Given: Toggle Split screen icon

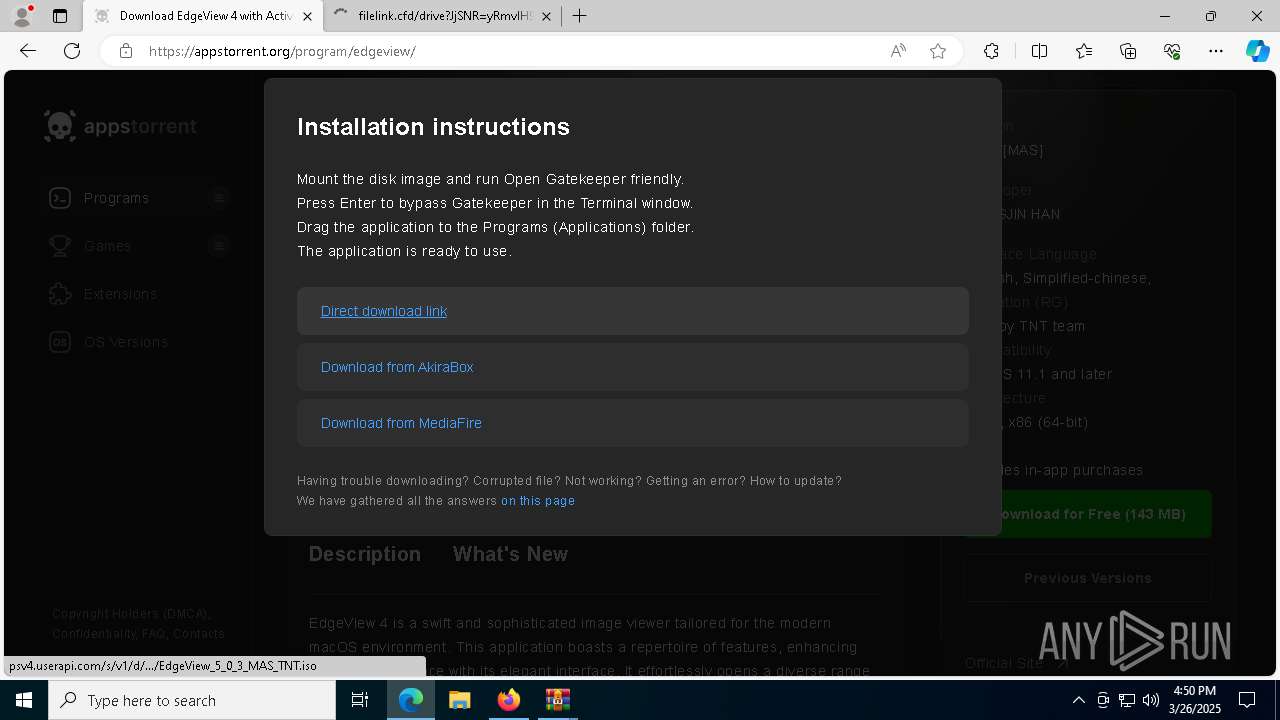Looking at the screenshot, I should tap(1039, 51).
